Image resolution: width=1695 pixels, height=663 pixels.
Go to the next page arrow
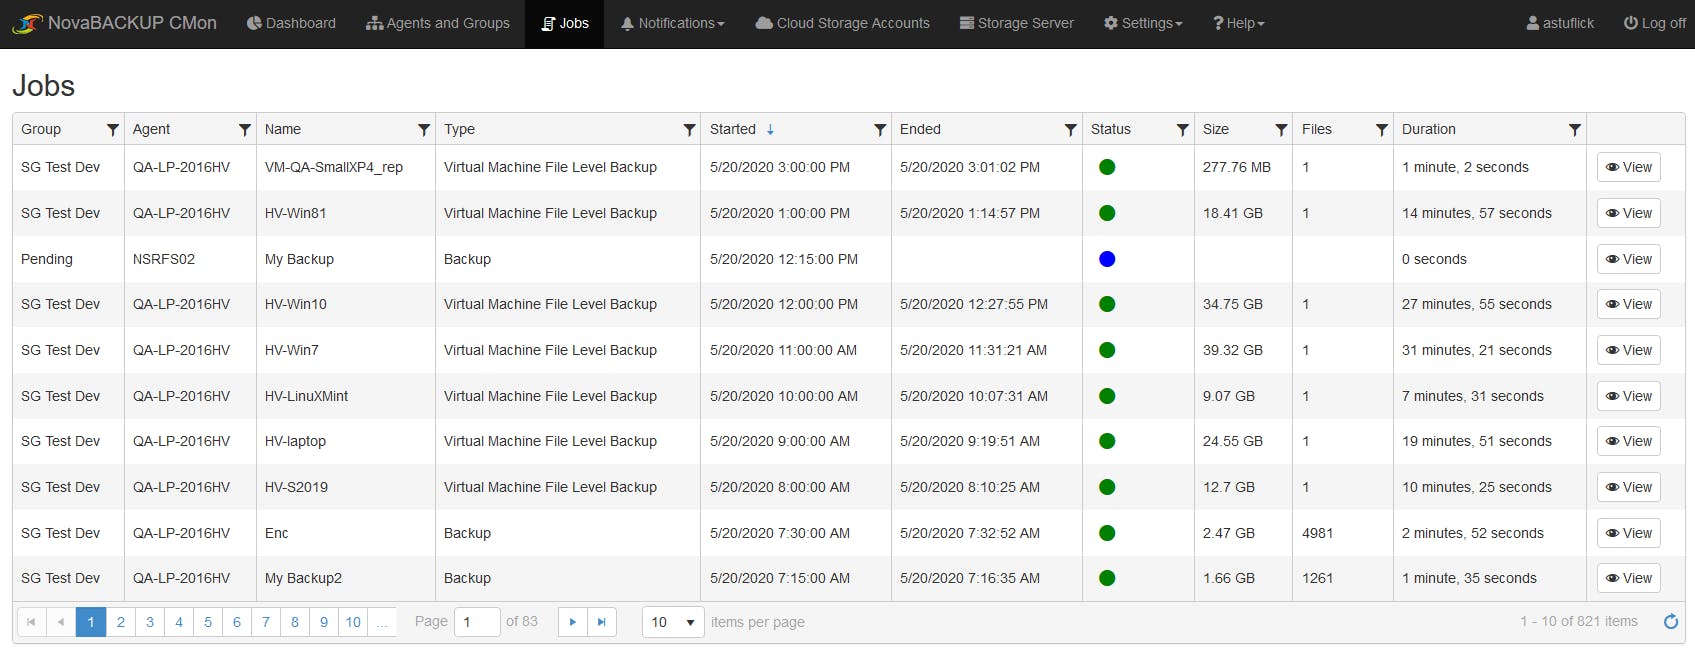(573, 622)
